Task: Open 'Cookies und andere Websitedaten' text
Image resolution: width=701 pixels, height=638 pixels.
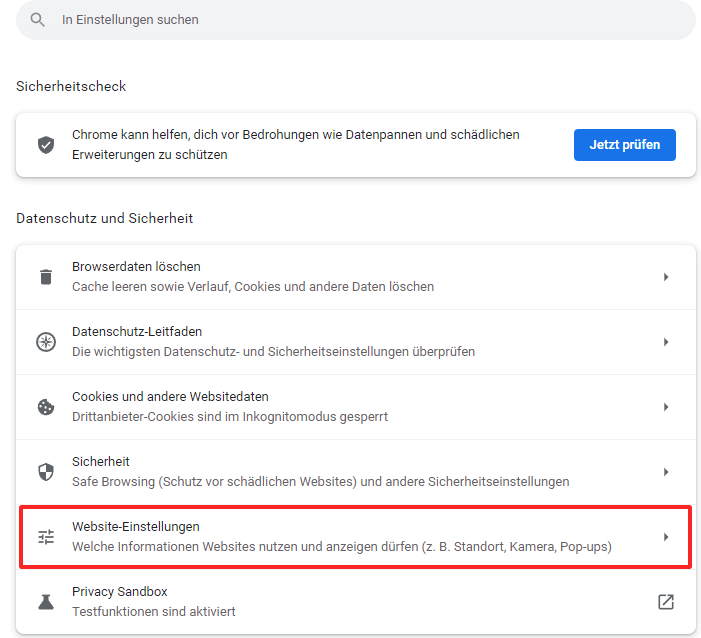Action: [x=170, y=397]
